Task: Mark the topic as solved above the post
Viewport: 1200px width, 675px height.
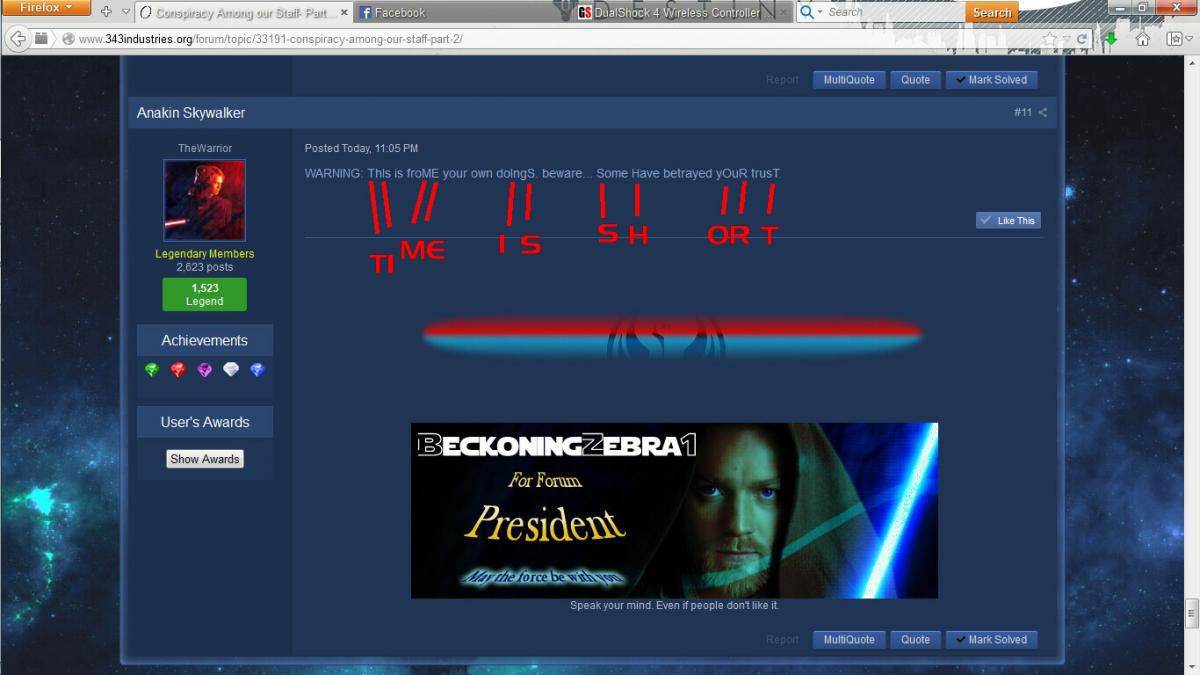Action: (990, 80)
